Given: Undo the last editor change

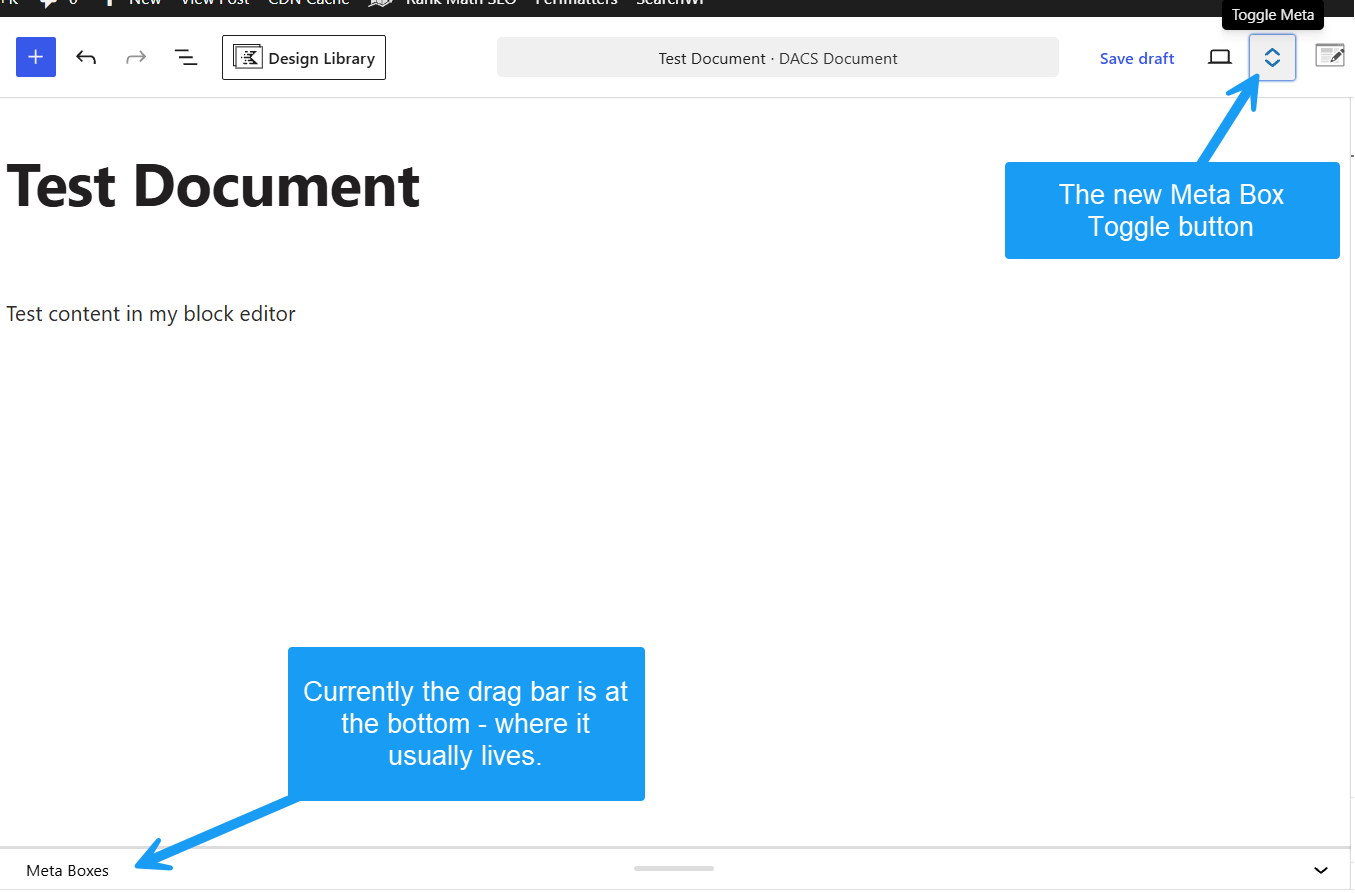Looking at the screenshot, I should (x=86, y=58).
